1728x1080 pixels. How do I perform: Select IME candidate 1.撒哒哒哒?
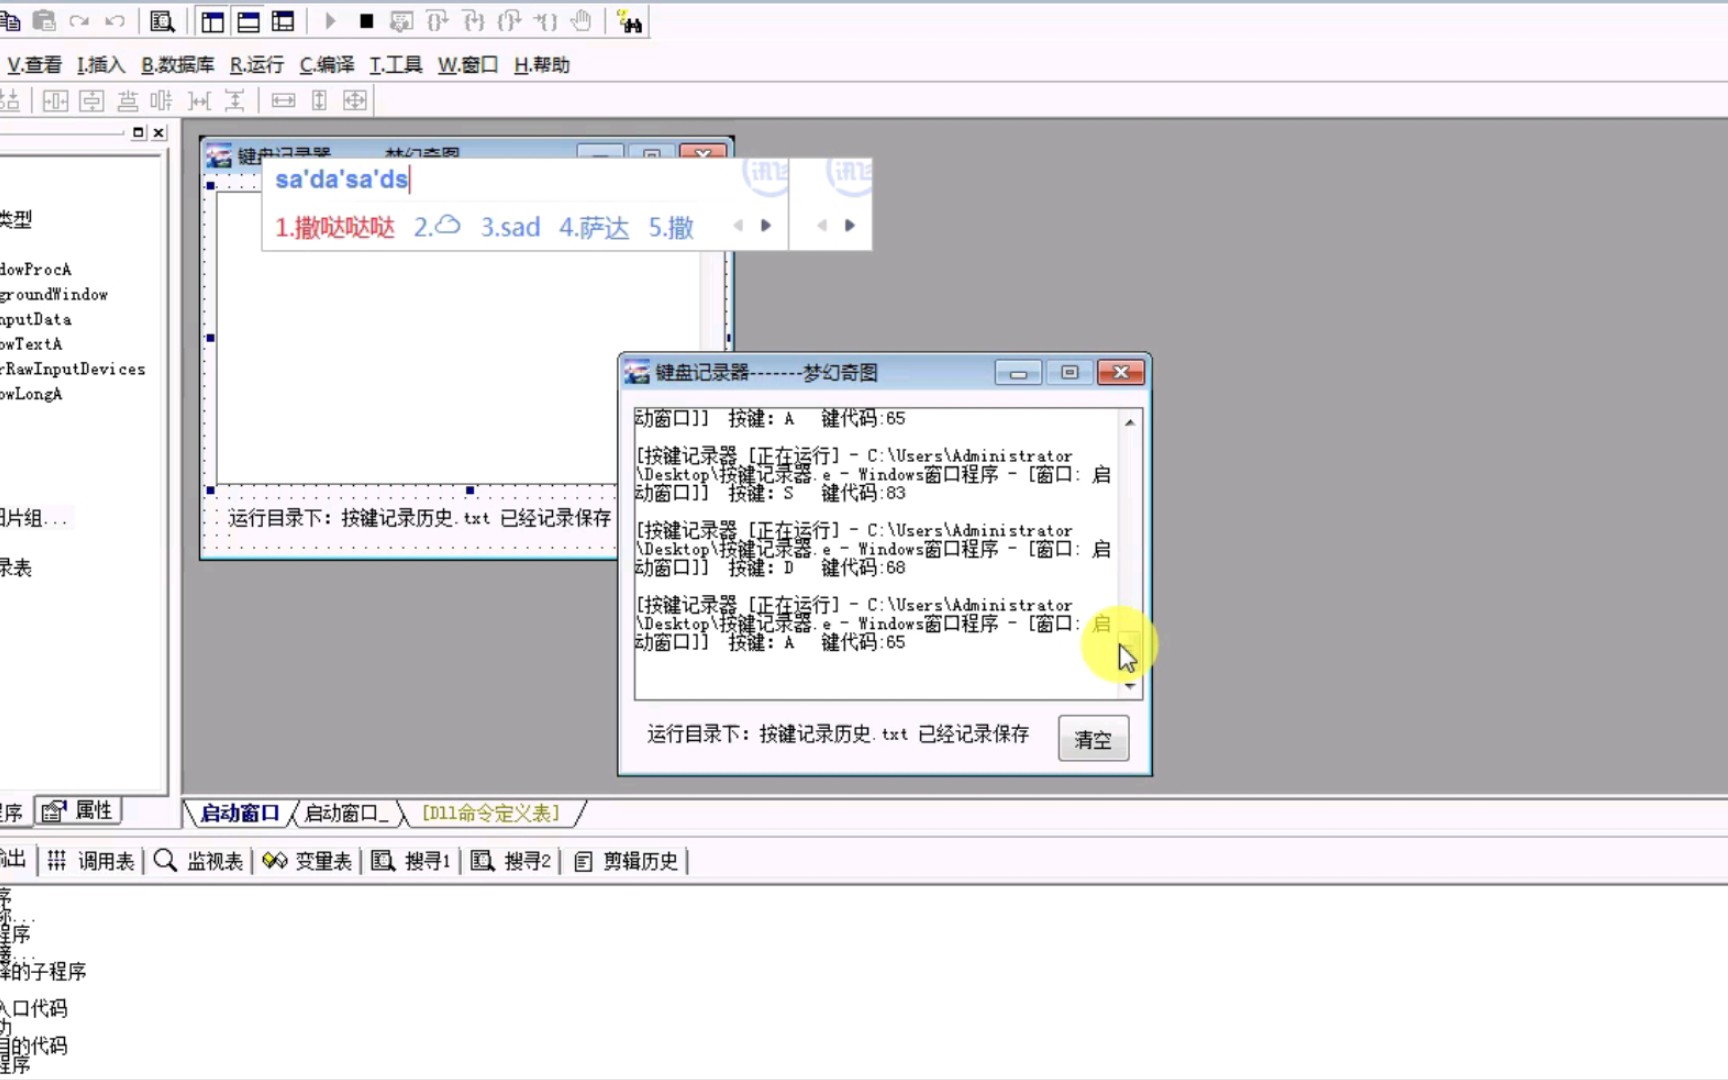pos(335,228)
